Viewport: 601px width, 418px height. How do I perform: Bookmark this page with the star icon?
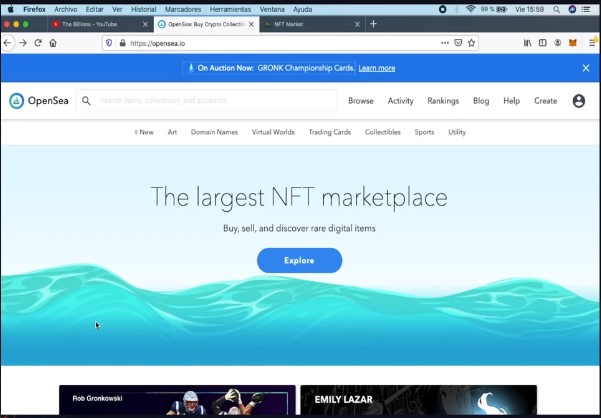point(471,43)
